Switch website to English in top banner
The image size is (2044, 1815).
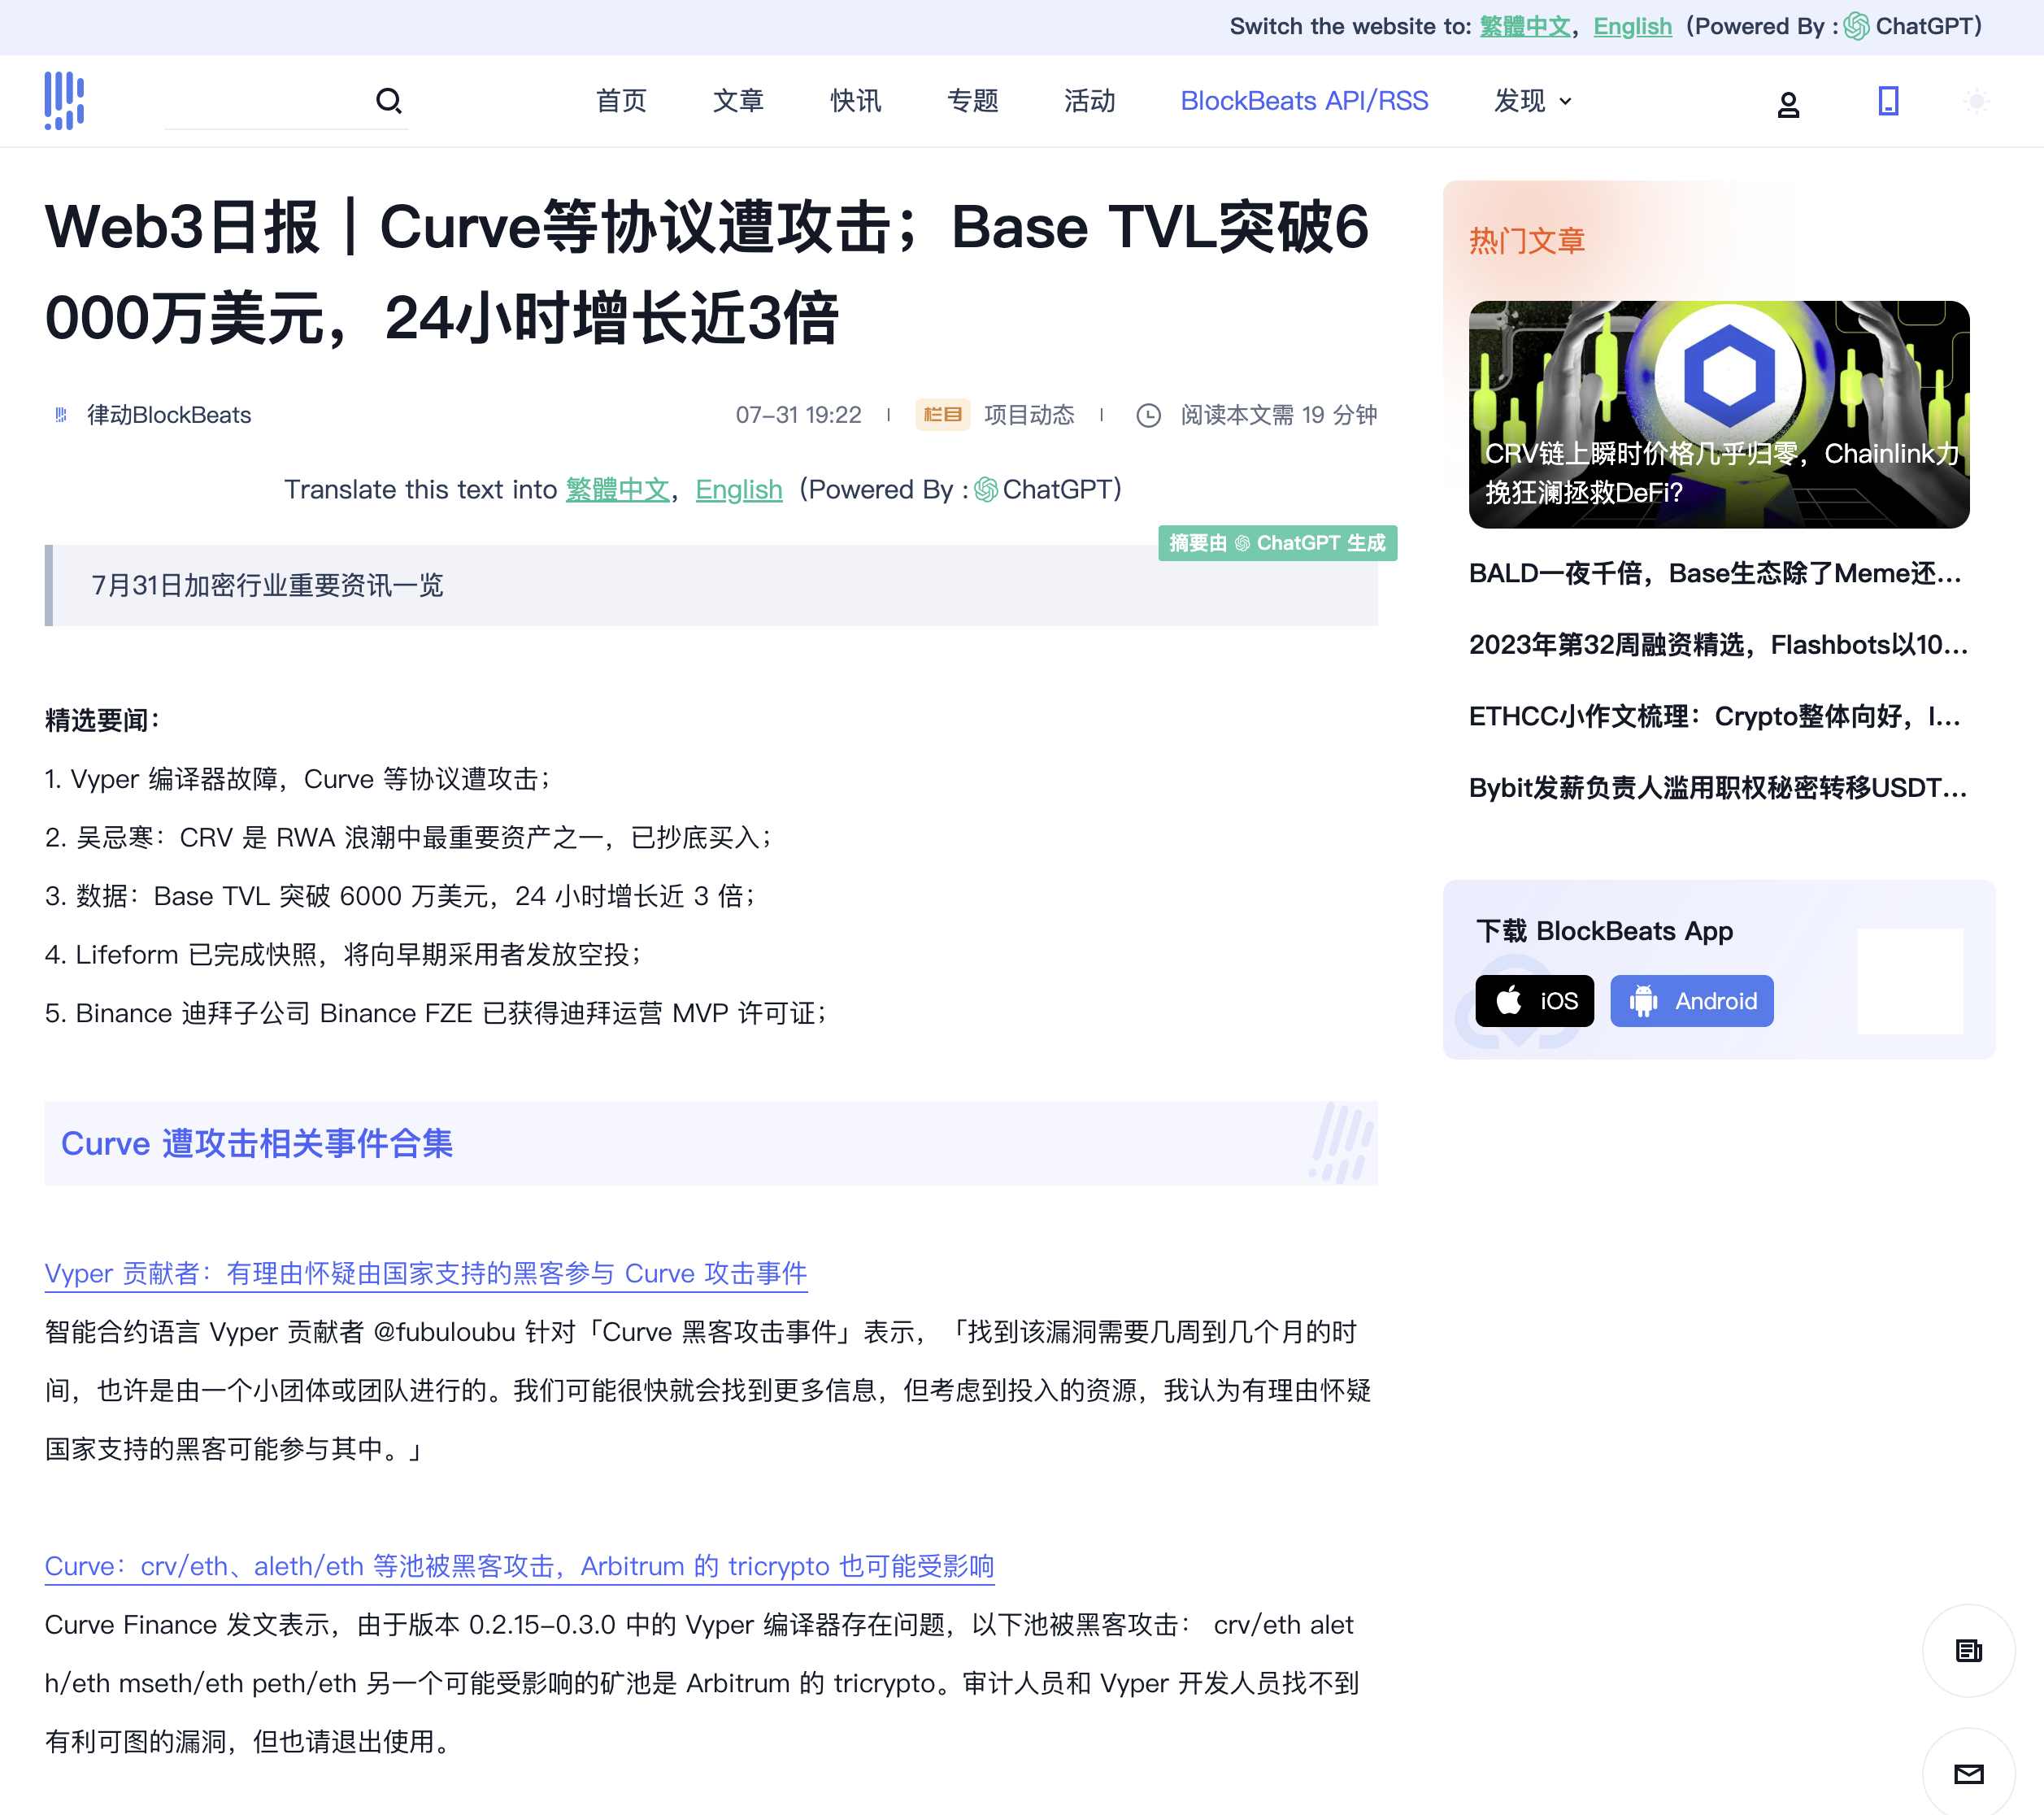coord(1631,27)
